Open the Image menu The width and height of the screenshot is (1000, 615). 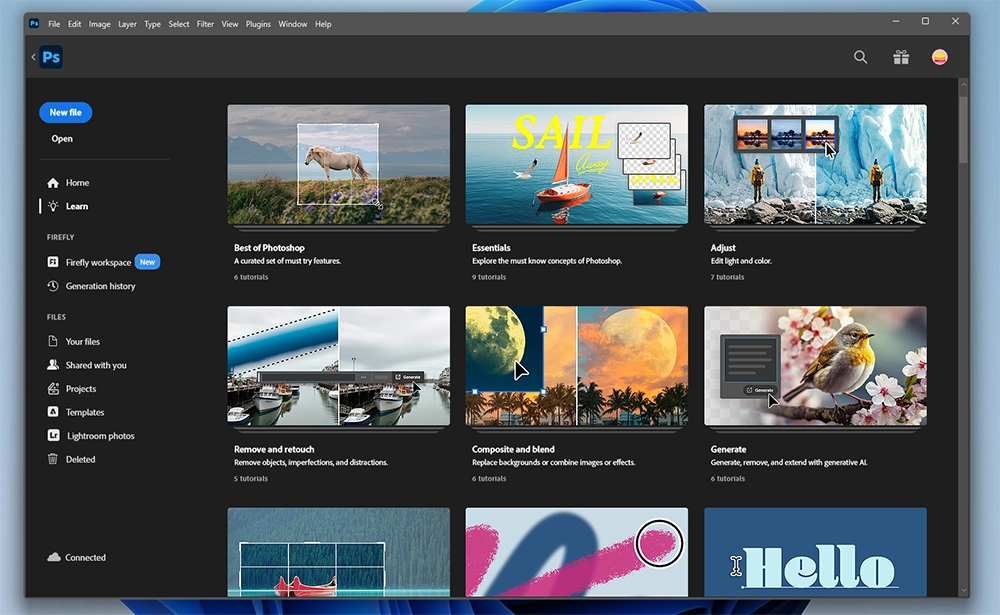point(99,24)
